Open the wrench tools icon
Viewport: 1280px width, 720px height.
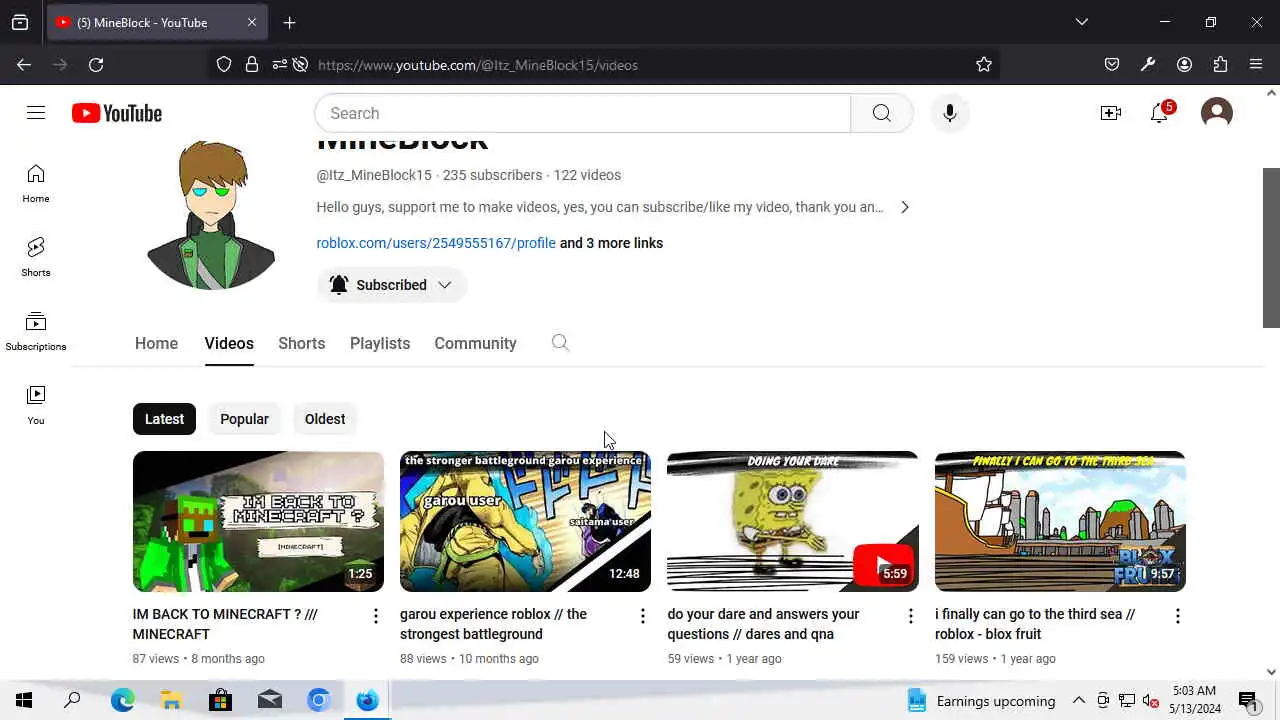click(x=1148, y=64)
